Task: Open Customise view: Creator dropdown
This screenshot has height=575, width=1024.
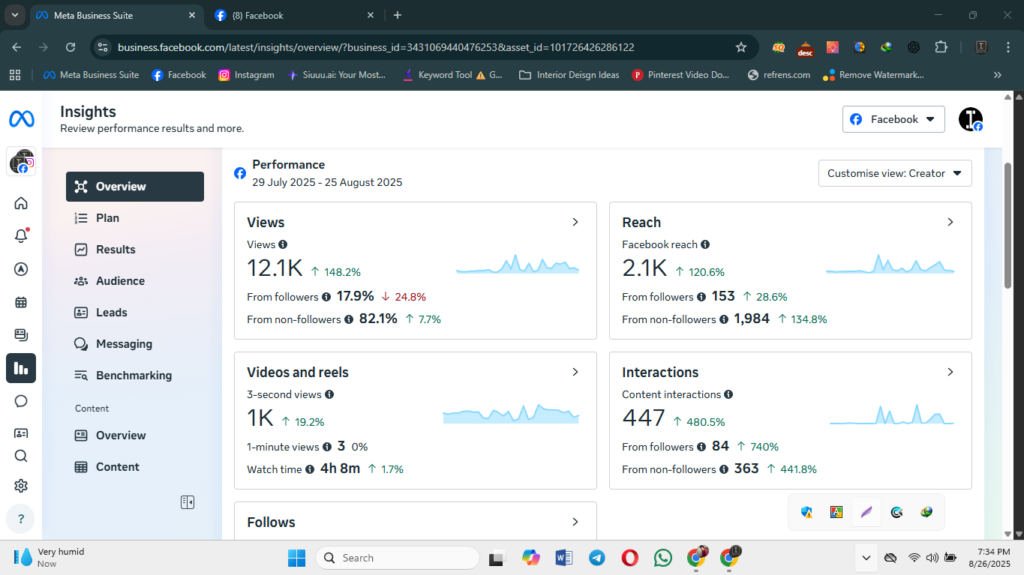Action: click(x=895, y=173)
